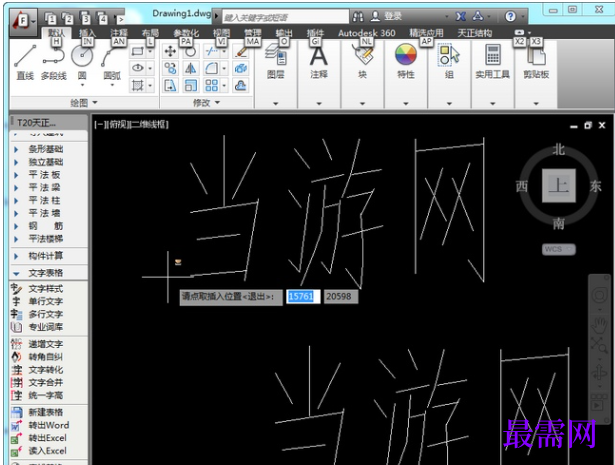Click the Rectangle tool icon
The height and width of the screenshot is (465, 615).
138,51
